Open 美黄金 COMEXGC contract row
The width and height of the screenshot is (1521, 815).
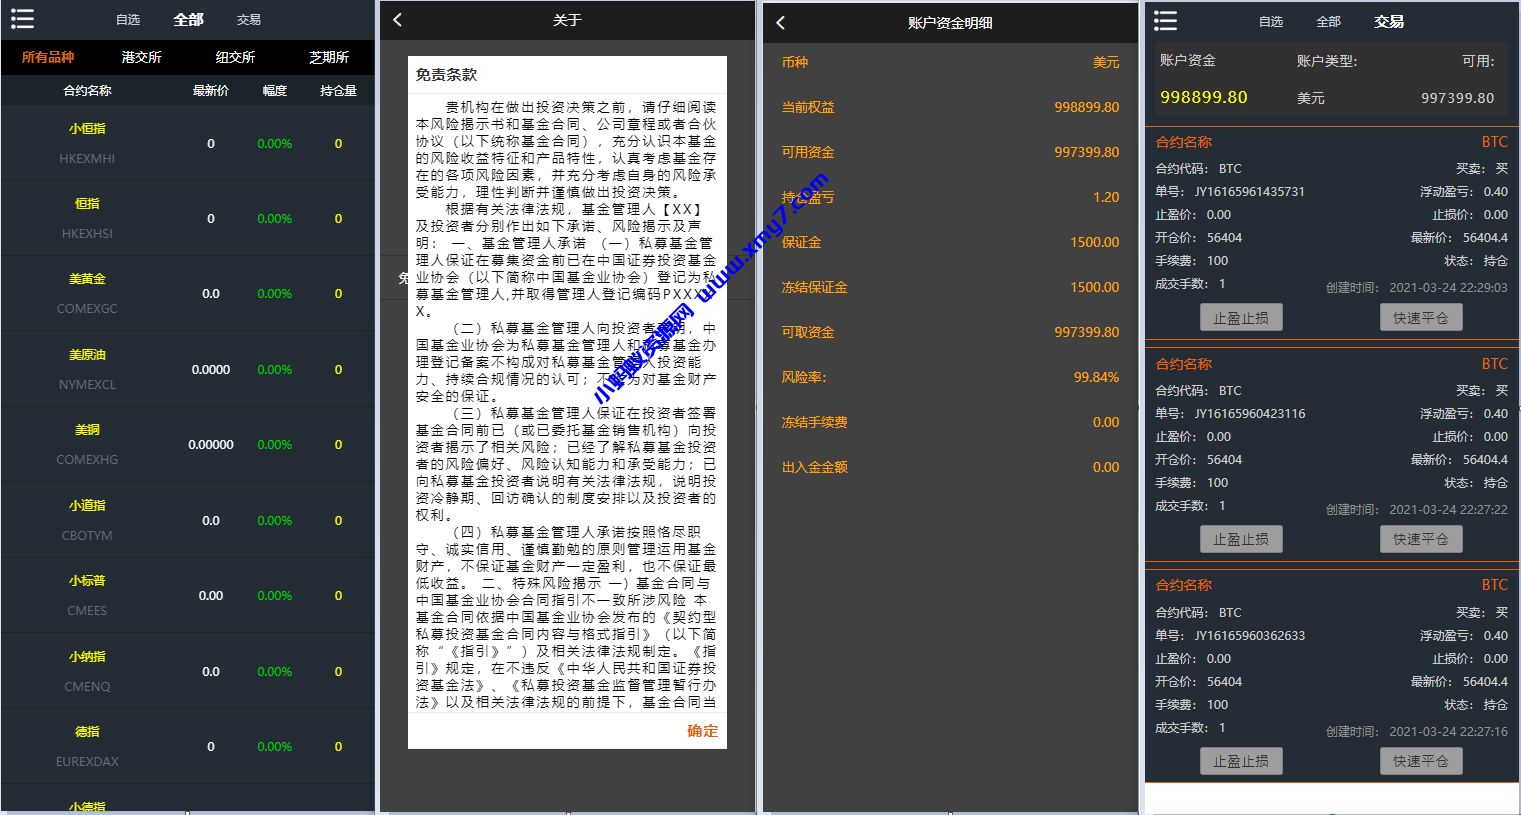[187, 293]
